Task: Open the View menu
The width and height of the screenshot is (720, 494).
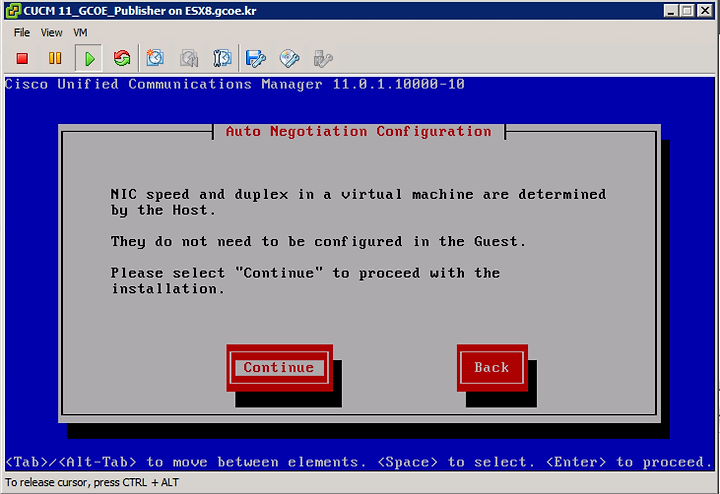Action: [x=51, y=33]
